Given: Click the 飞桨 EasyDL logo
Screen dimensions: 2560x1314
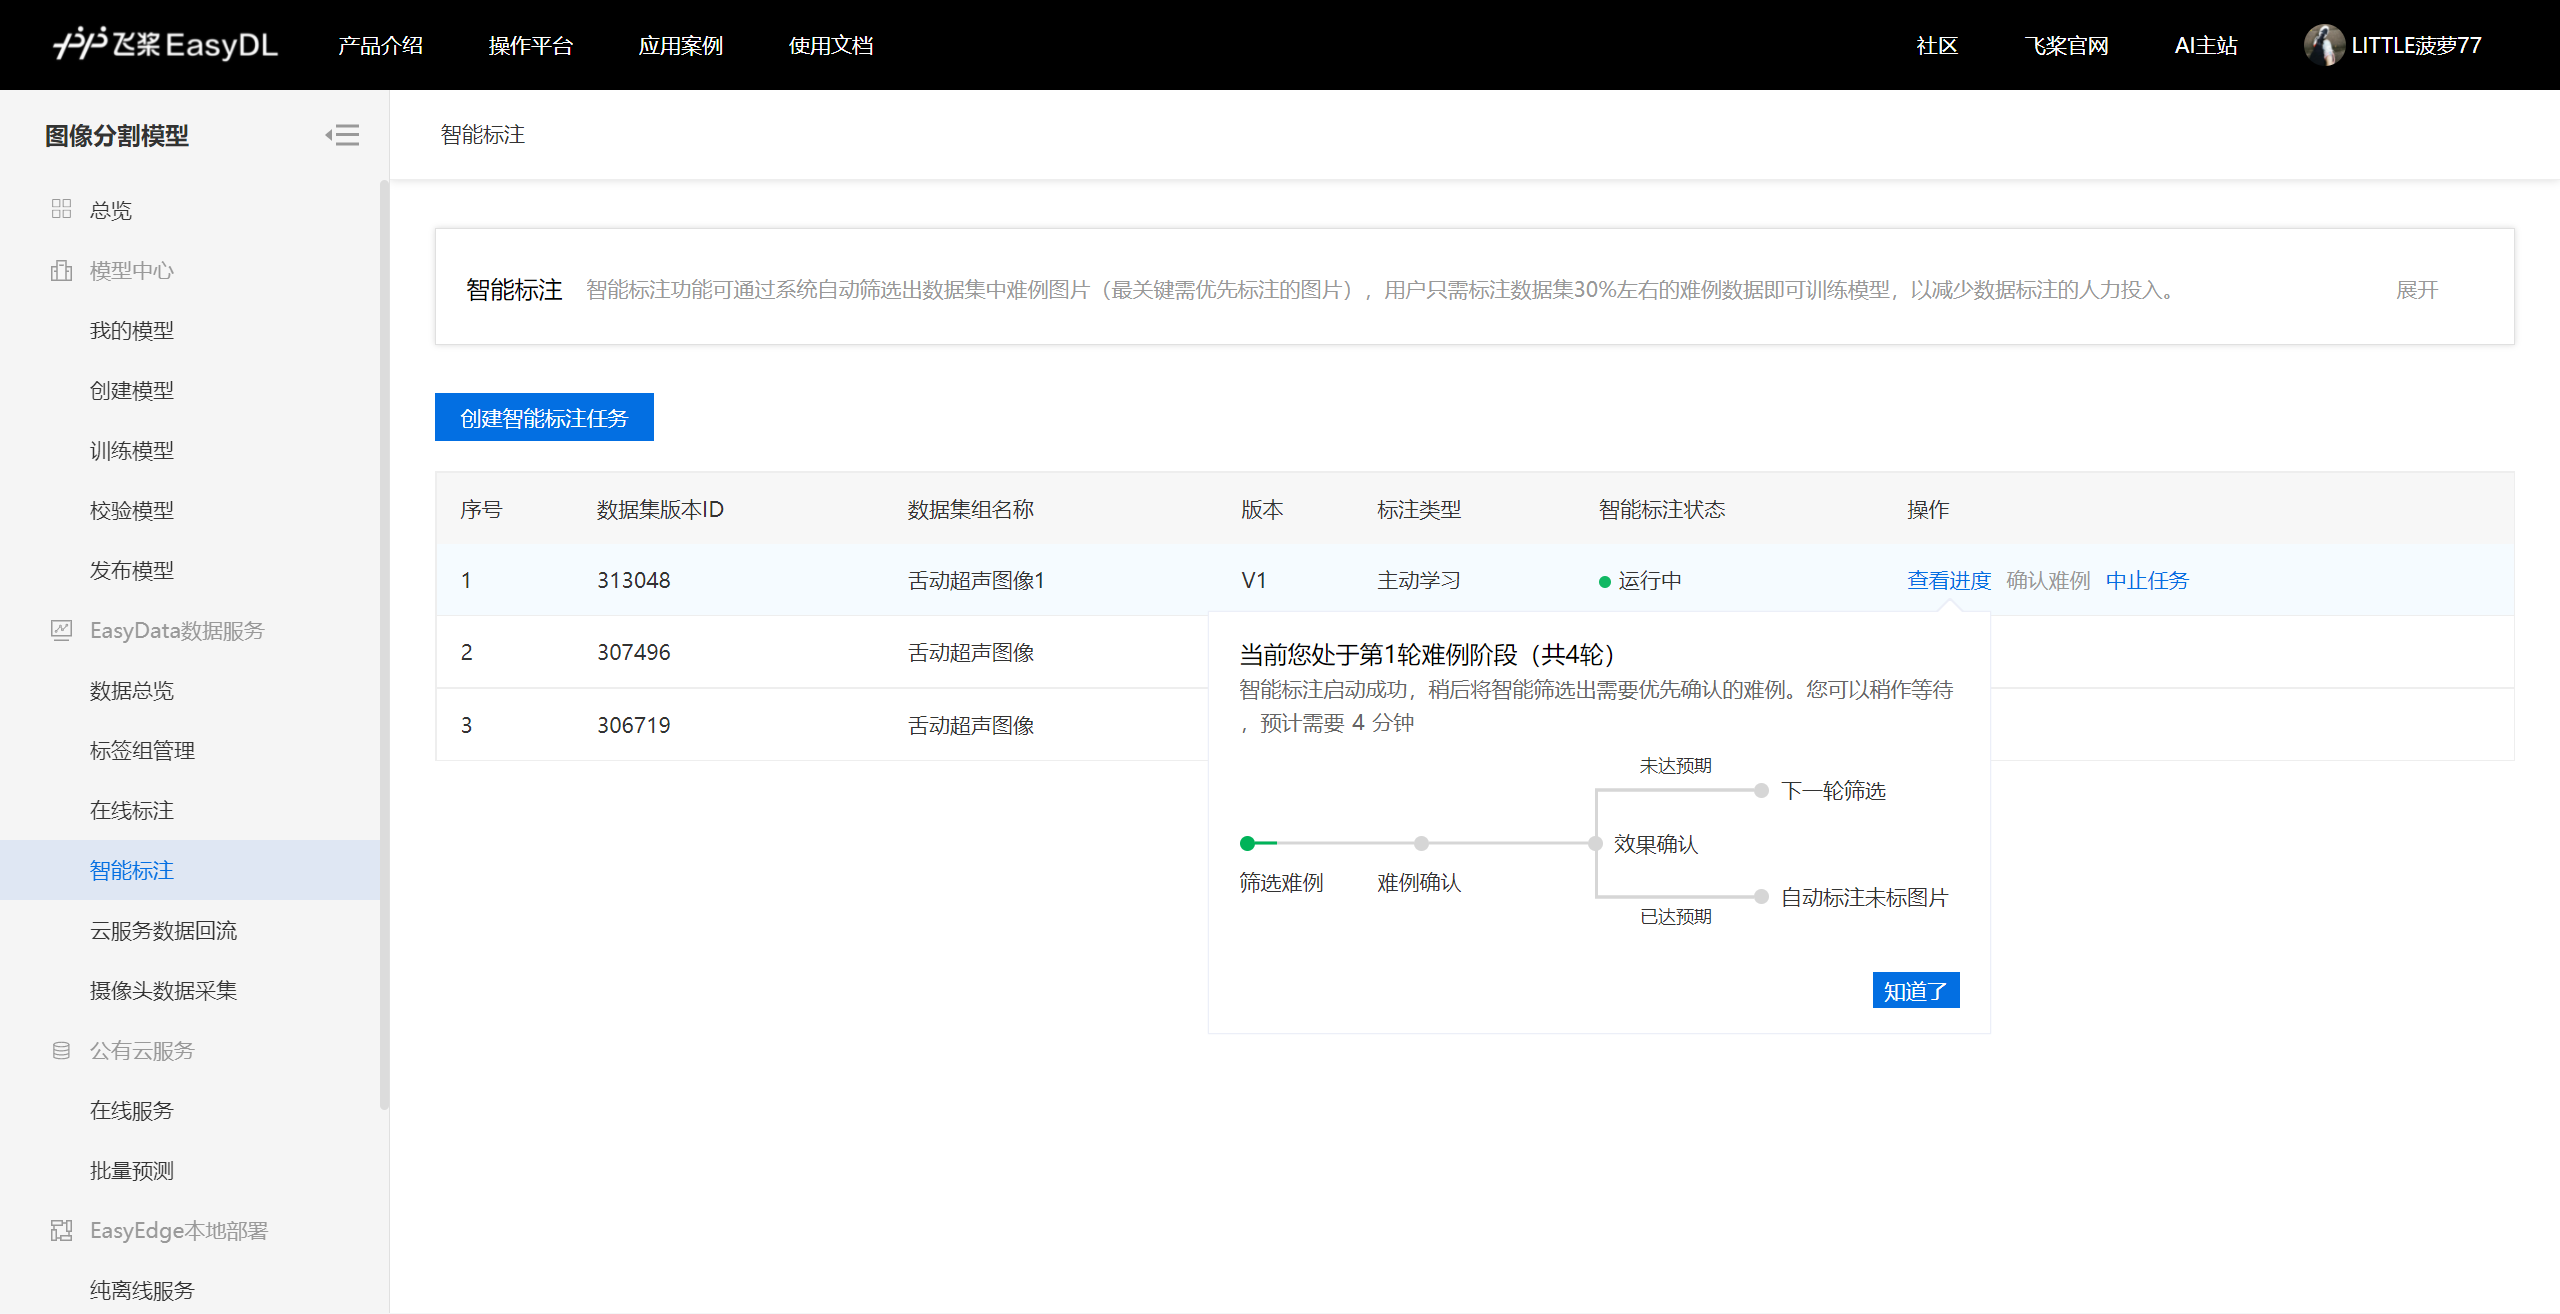Looking at the screenshot, I should point(166,45).
